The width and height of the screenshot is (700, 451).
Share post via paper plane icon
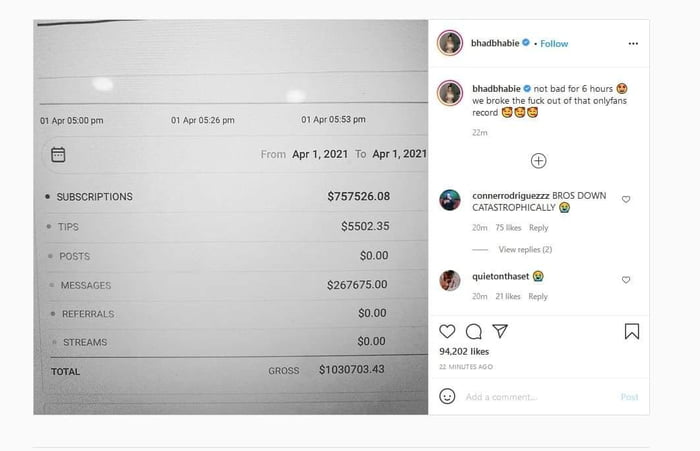500,331
